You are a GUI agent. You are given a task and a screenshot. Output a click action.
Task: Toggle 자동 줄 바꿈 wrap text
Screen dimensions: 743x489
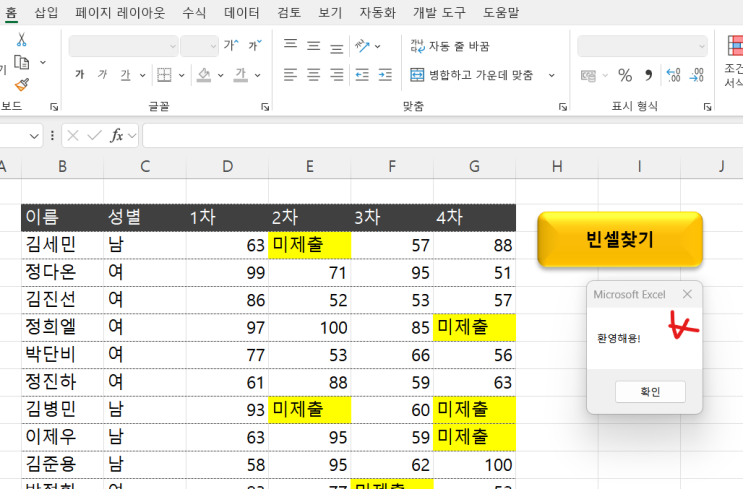pyautogui.click(x=450, y=46)
